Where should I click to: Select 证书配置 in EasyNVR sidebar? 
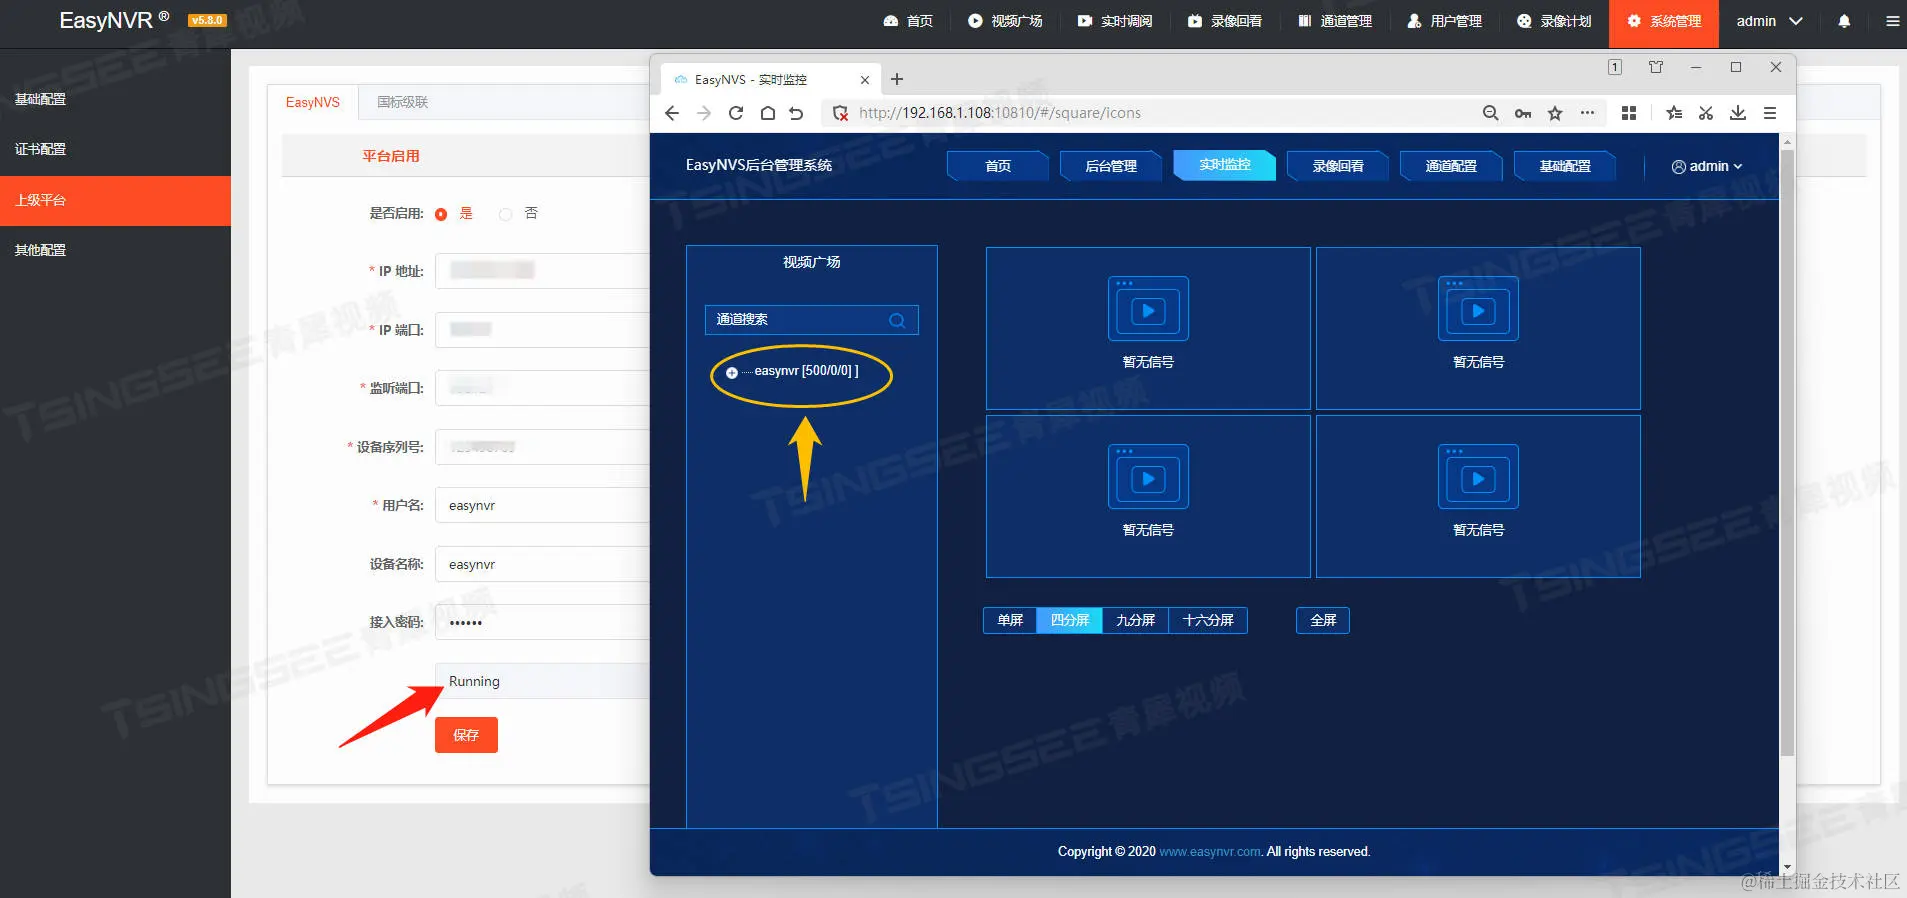pyautogui.click(x=115, y=149)
